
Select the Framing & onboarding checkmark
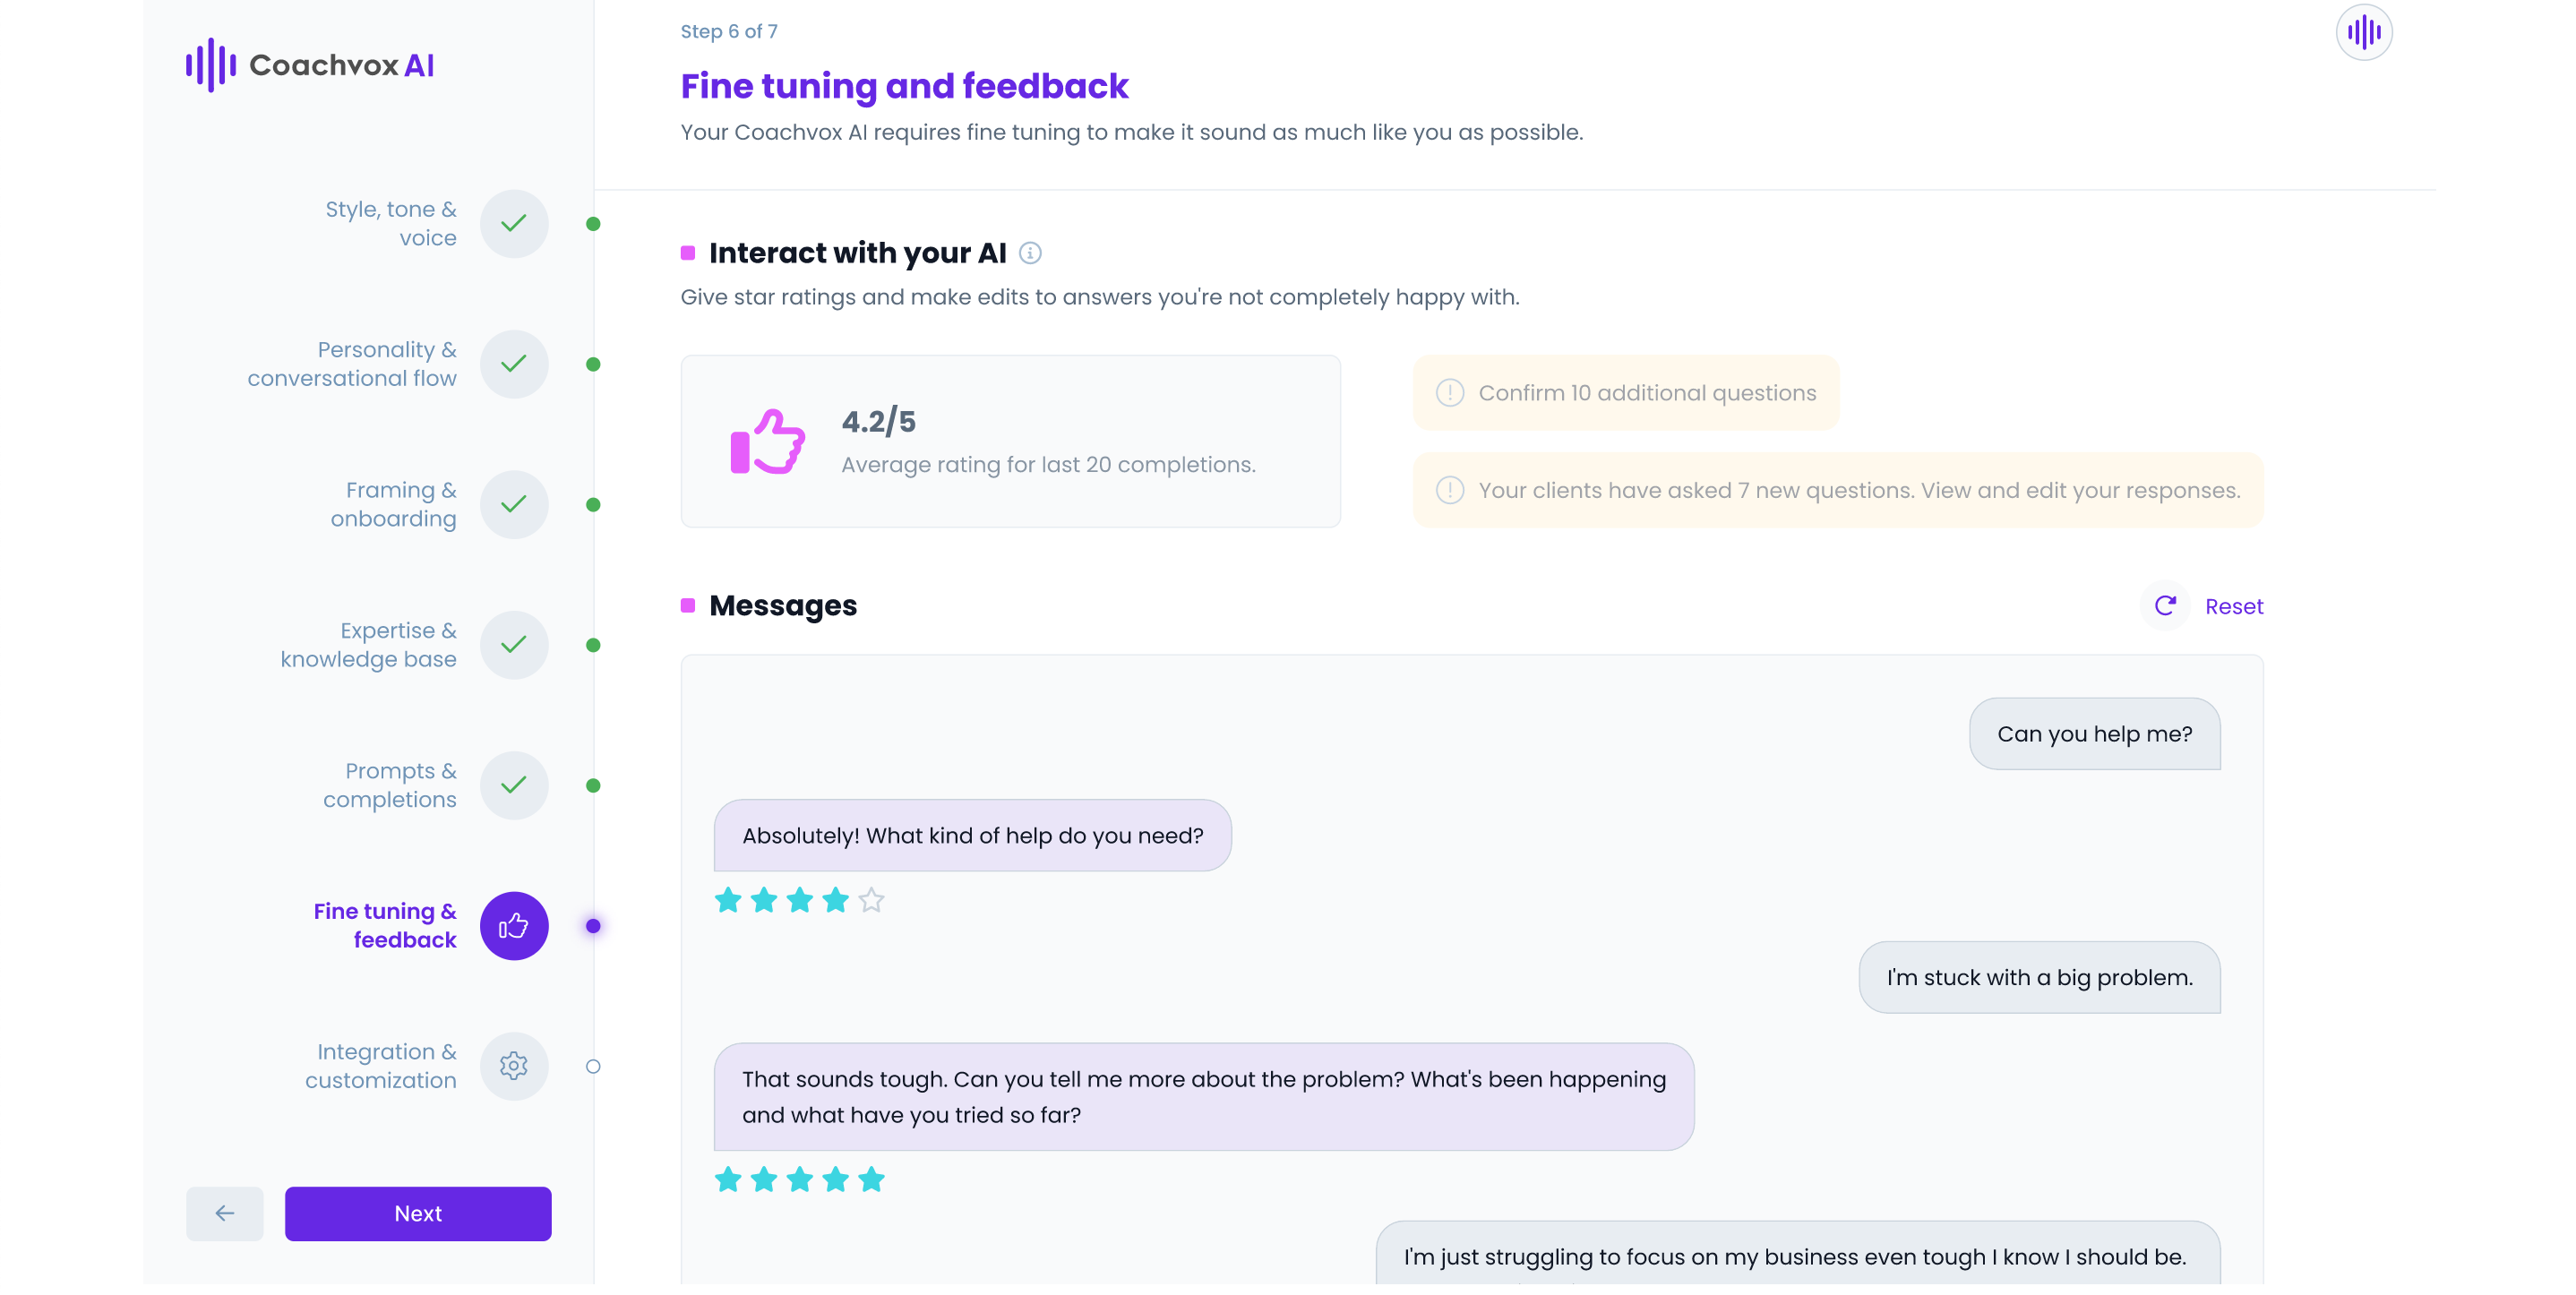[514, 504]
